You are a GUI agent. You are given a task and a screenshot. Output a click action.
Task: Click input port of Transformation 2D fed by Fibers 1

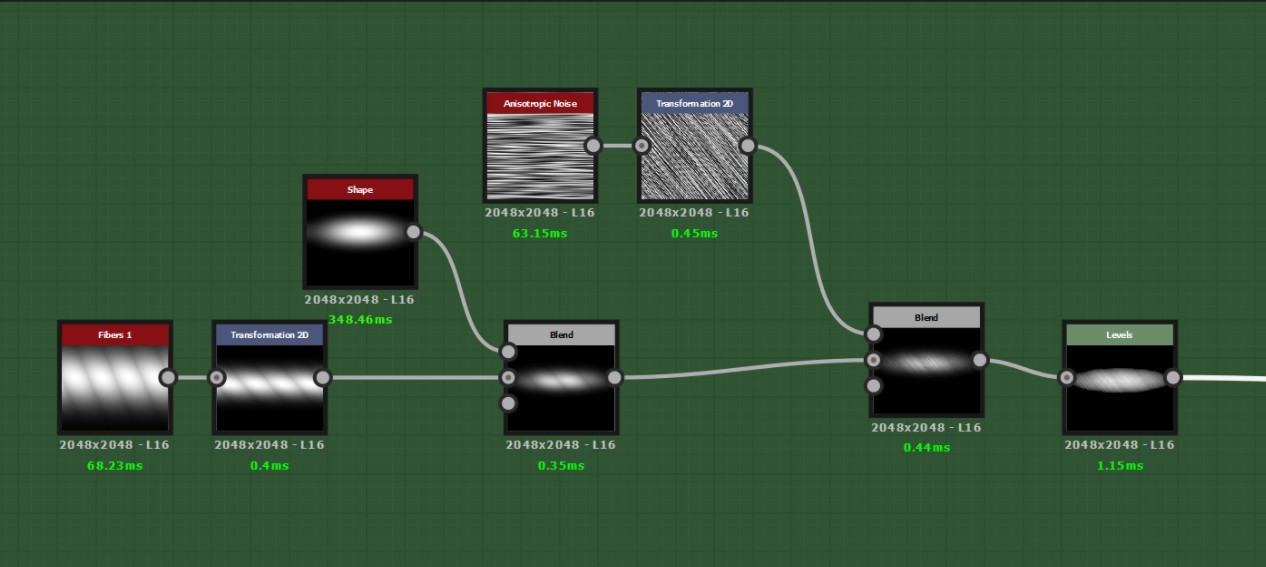(x=217, y=377)
